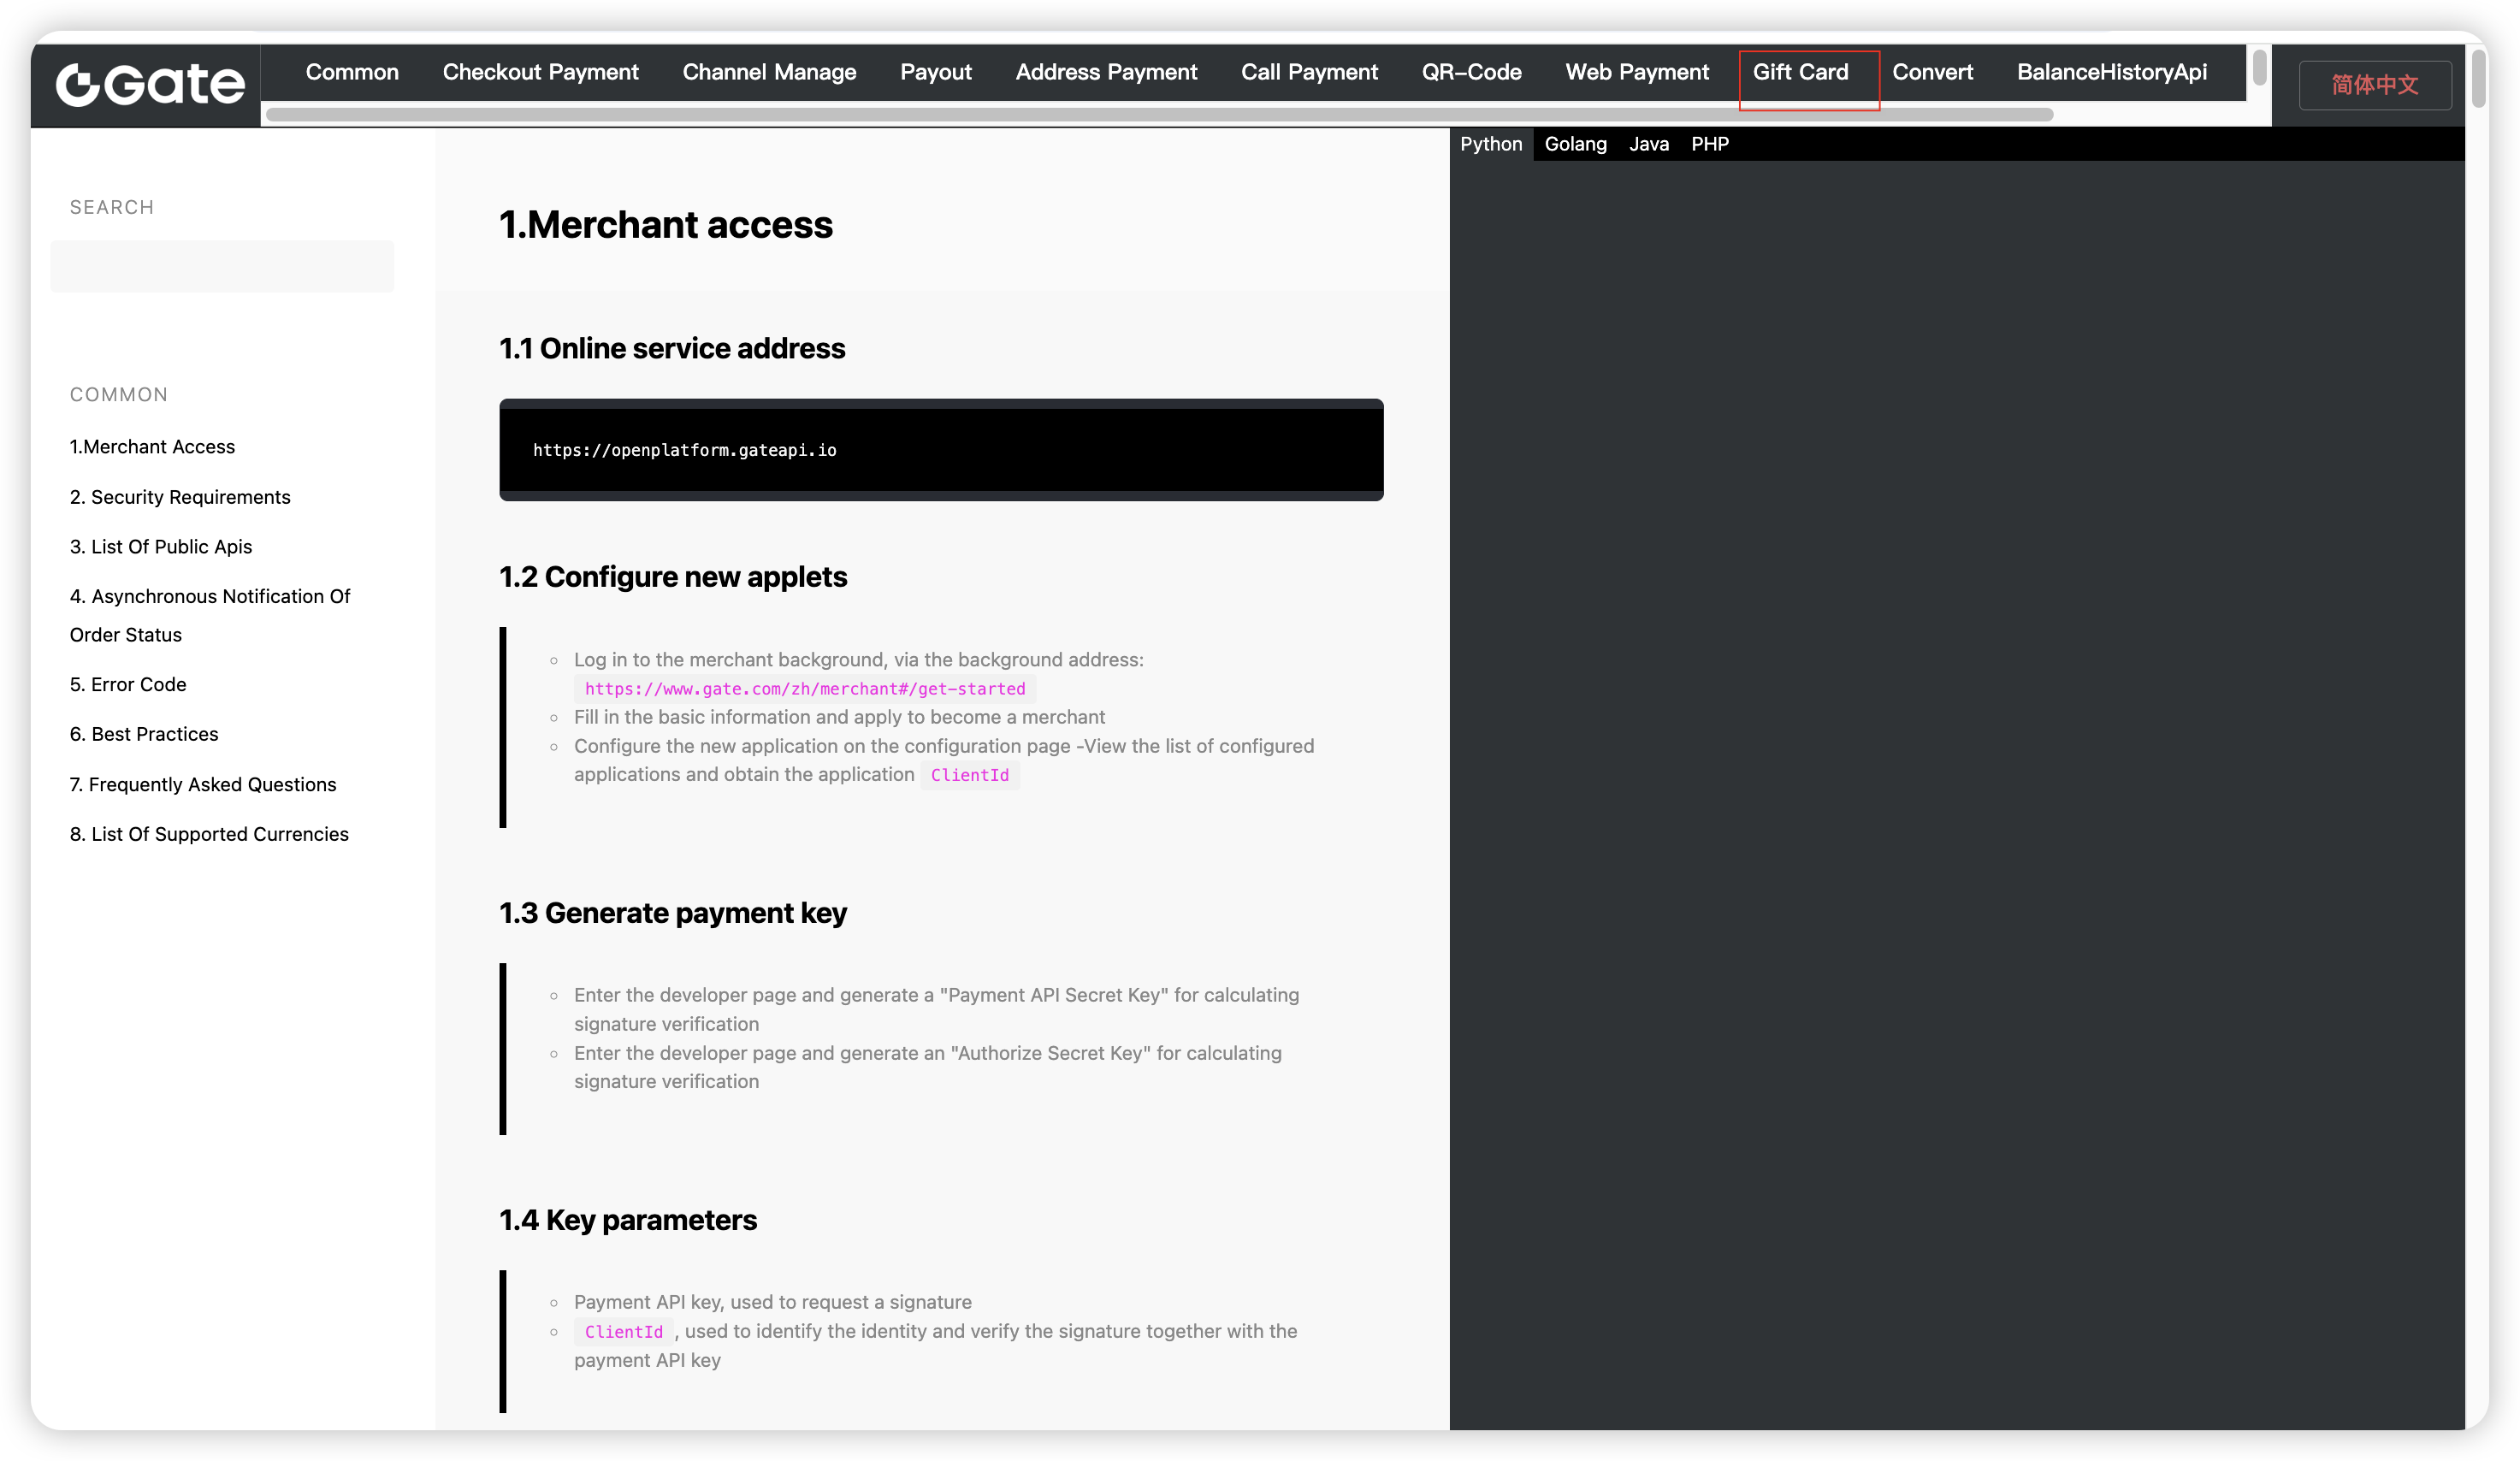Select the Python code tab
Viewport: 2520px width, 1461px height.
pos(1490,144)
